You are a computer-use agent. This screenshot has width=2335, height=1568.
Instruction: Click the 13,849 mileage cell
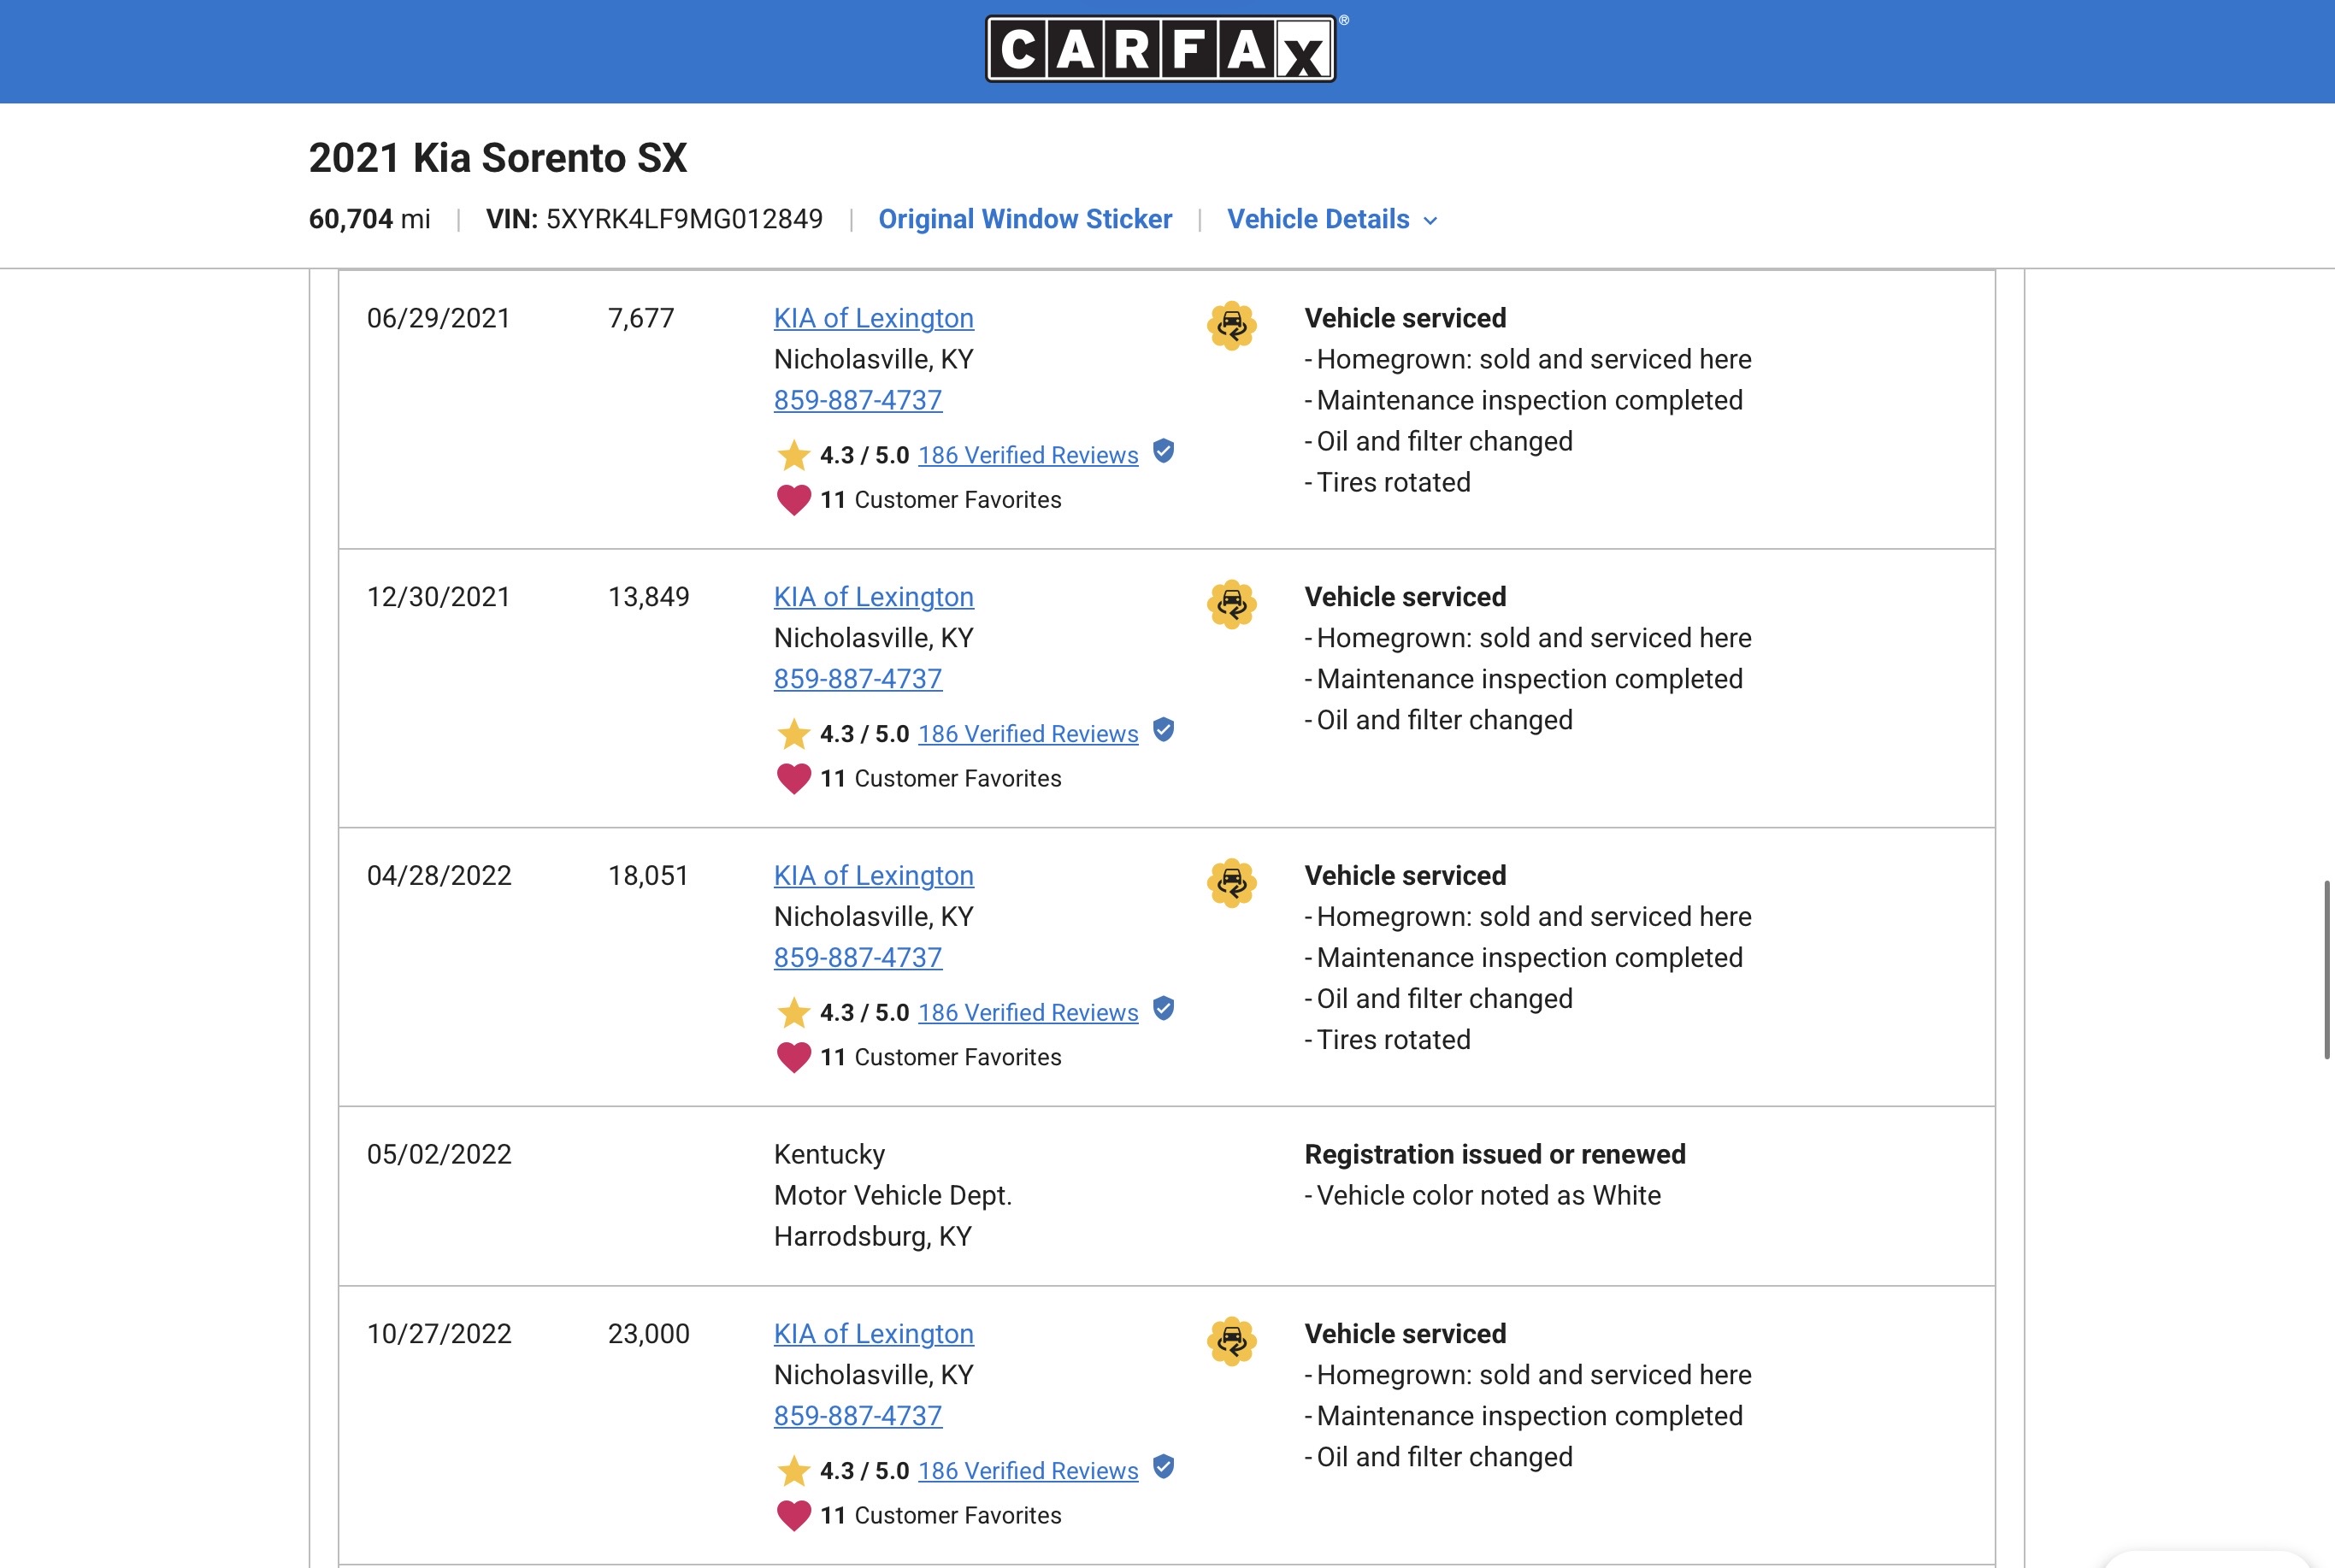pyautogui.click(x=649, y=597)
